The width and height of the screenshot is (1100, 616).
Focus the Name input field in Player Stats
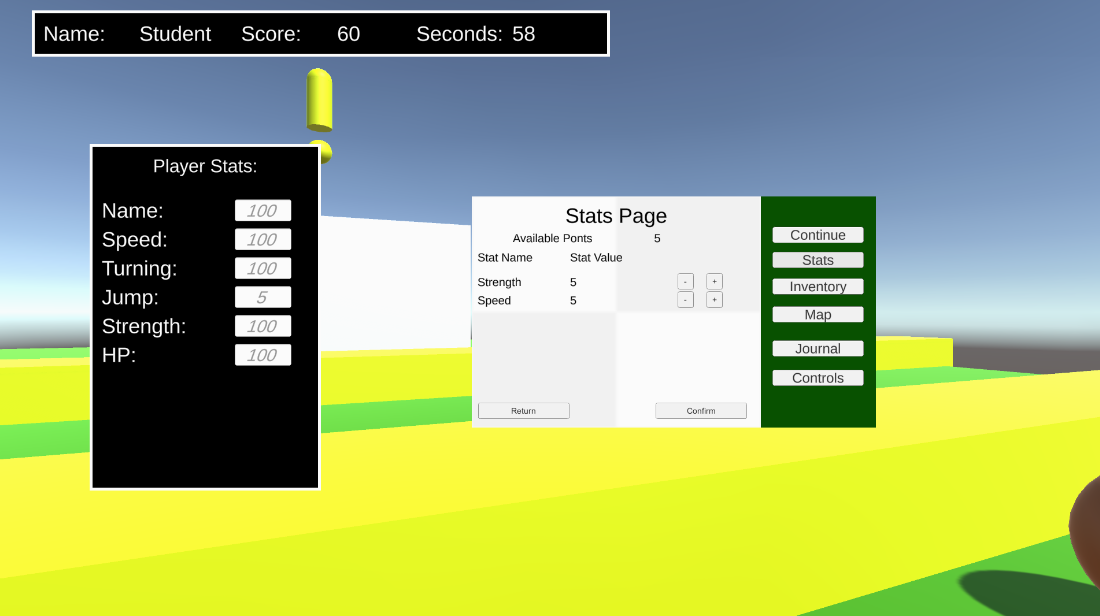pyautogui.click(x=263, y=210)
